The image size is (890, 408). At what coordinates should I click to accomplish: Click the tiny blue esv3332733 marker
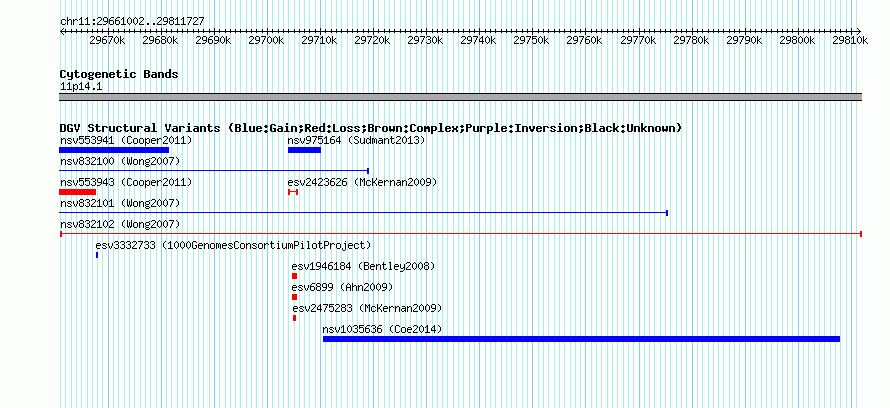pos(96,255)
